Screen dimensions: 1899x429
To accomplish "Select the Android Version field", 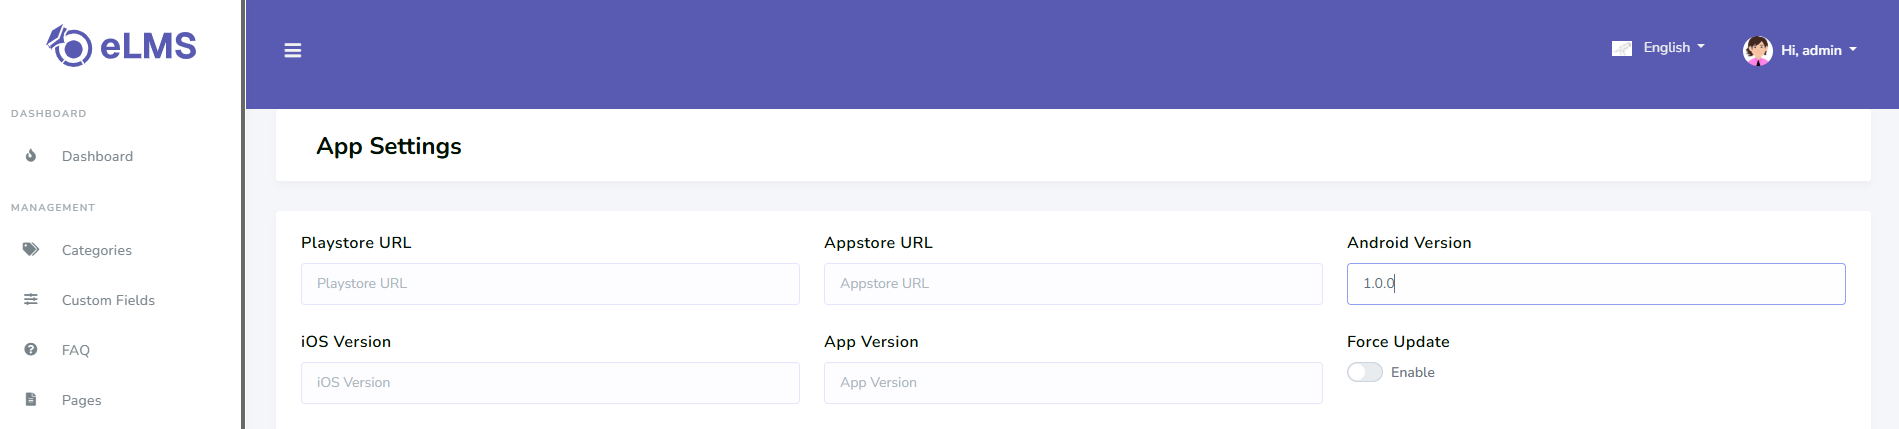I will (1596, 284).
